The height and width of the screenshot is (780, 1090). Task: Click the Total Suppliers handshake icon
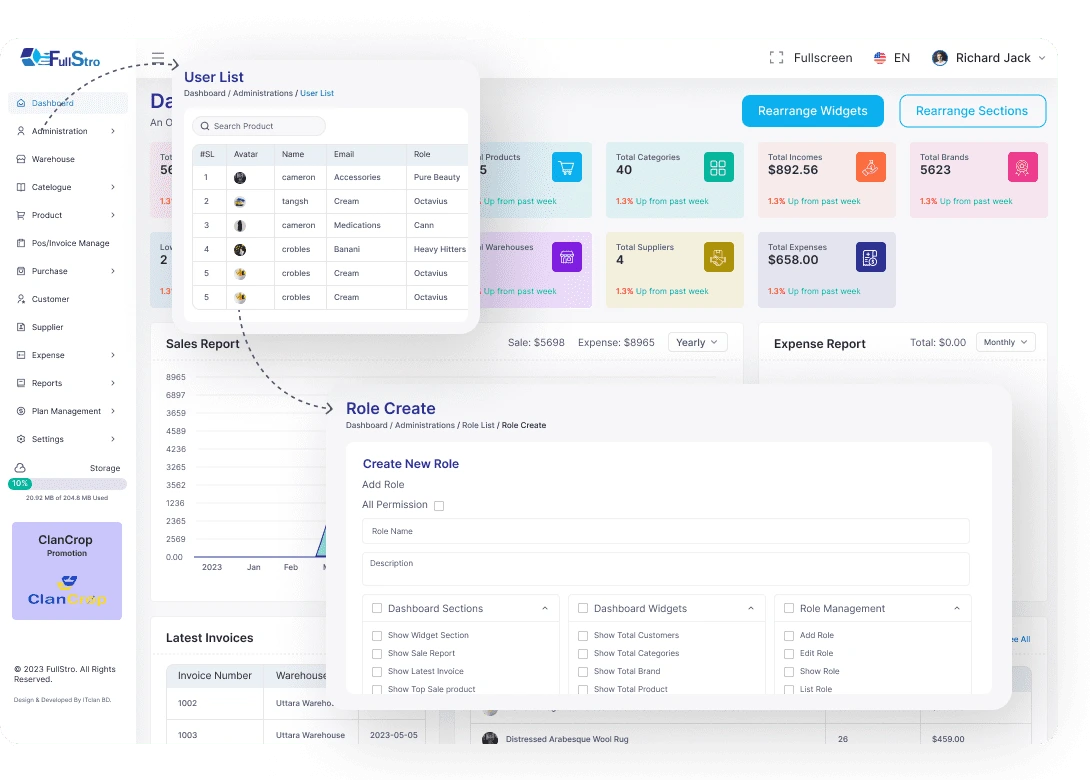point(718,257)
